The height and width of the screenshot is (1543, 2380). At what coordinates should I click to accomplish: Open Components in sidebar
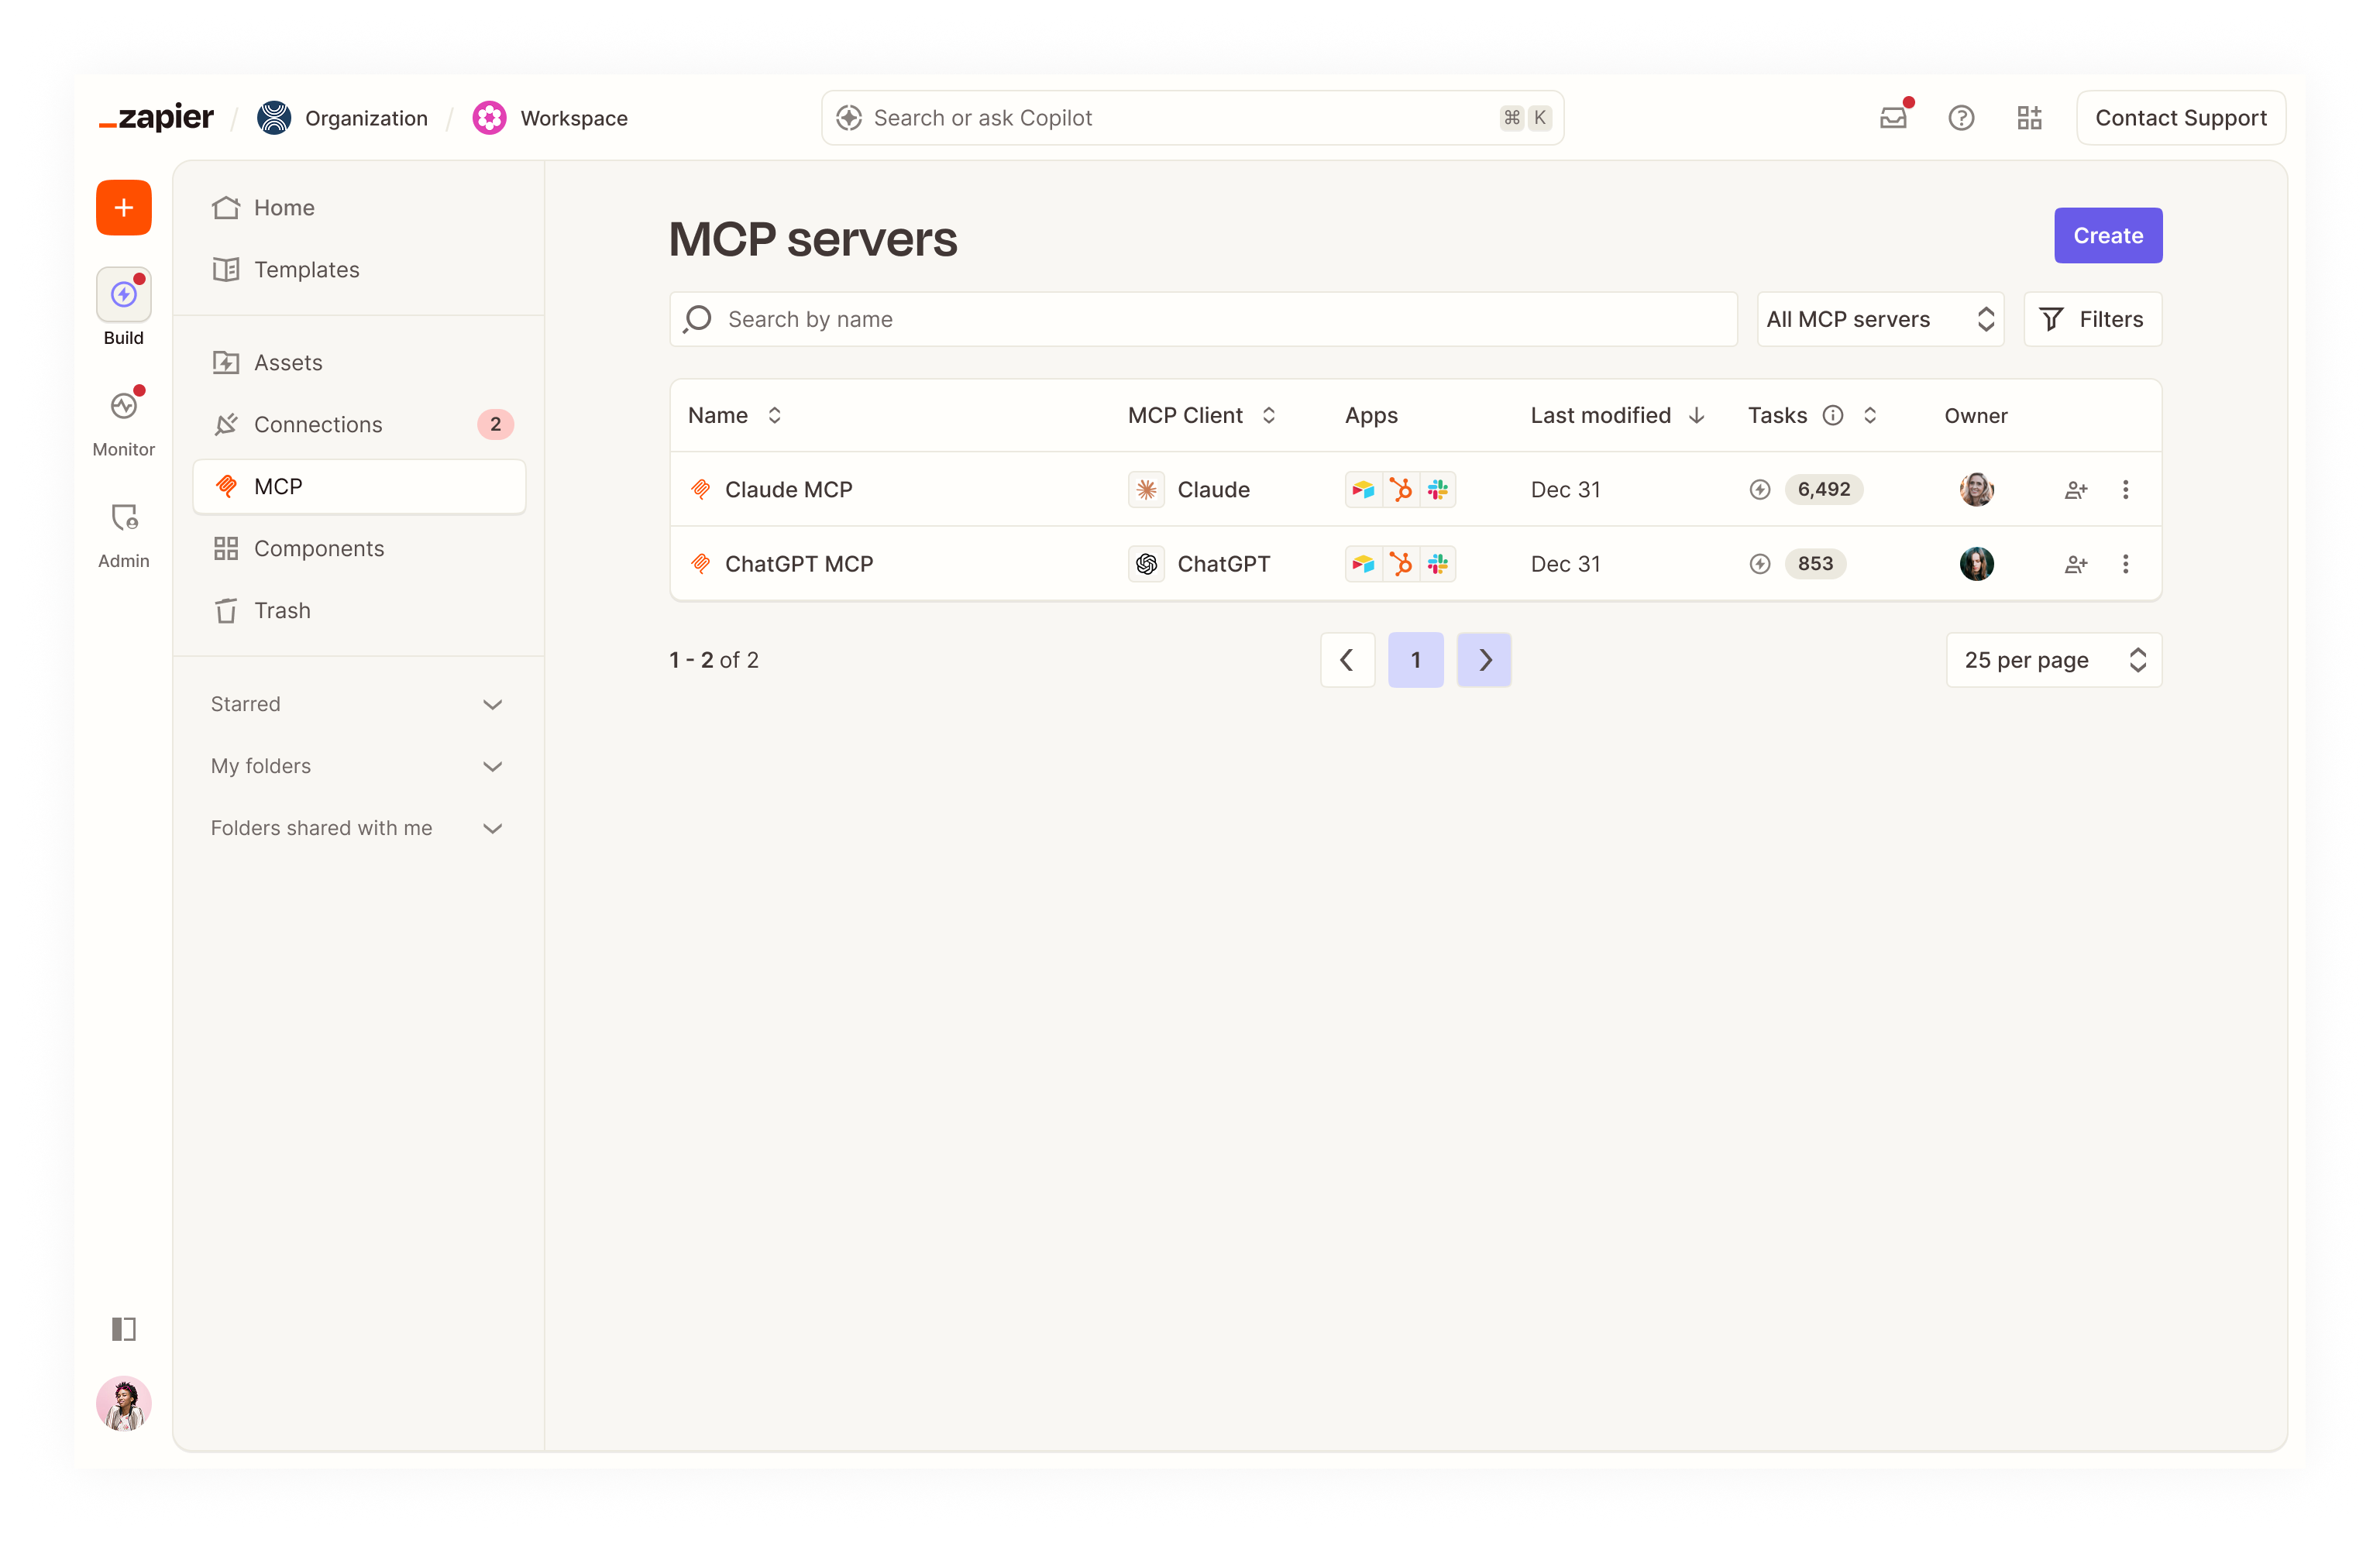click(359, 549)
